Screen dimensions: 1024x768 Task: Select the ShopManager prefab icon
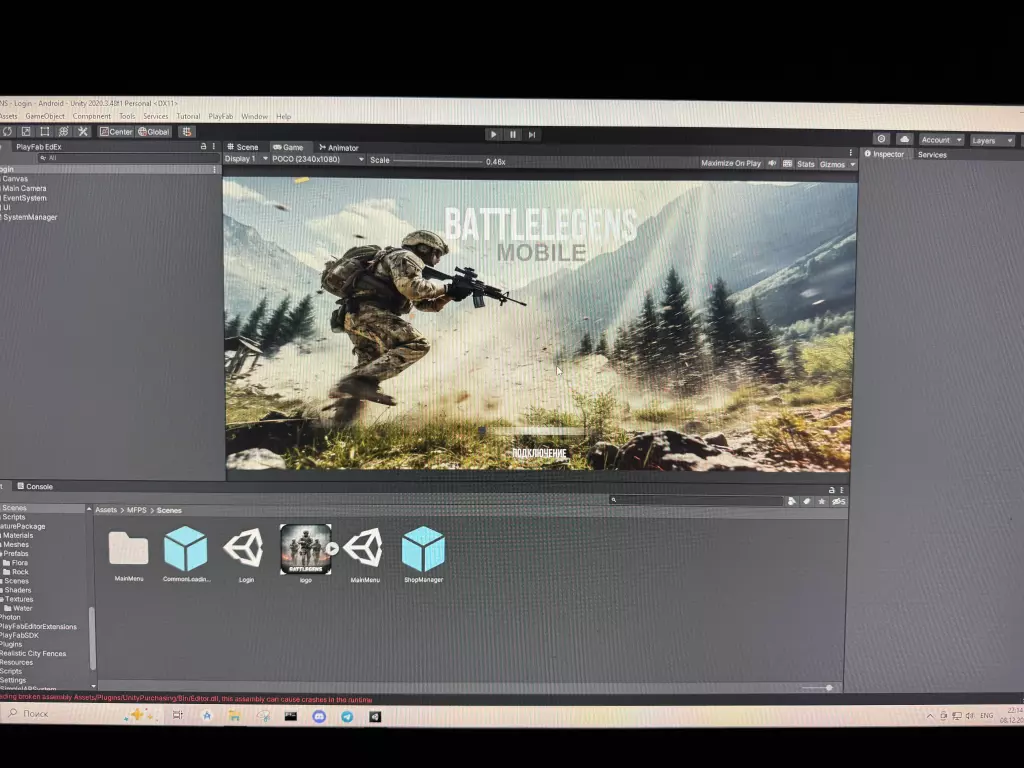[x=423, y=550]
